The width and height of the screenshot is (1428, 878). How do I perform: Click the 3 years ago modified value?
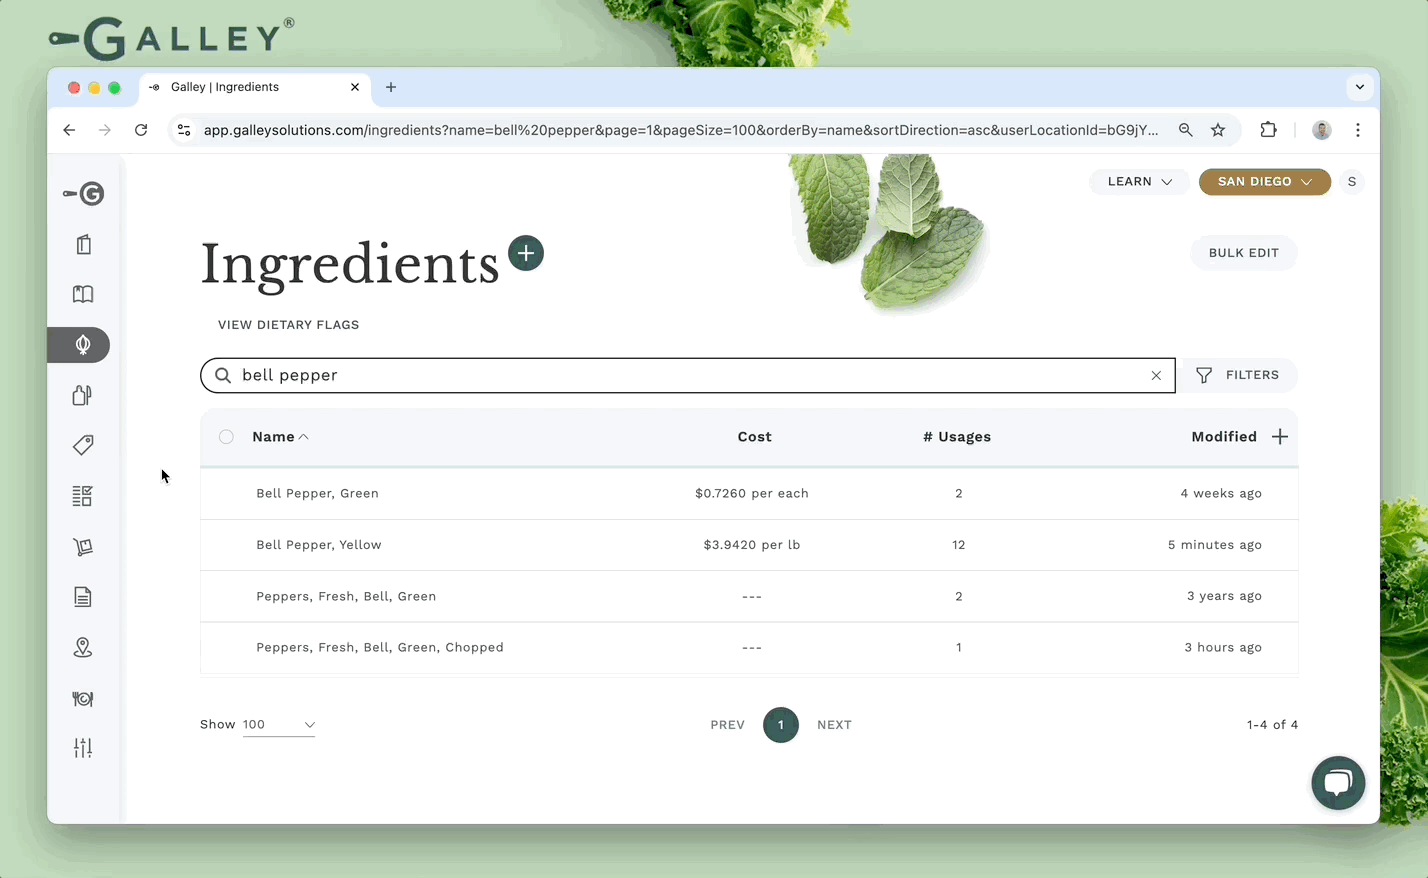click(1224, 597)
